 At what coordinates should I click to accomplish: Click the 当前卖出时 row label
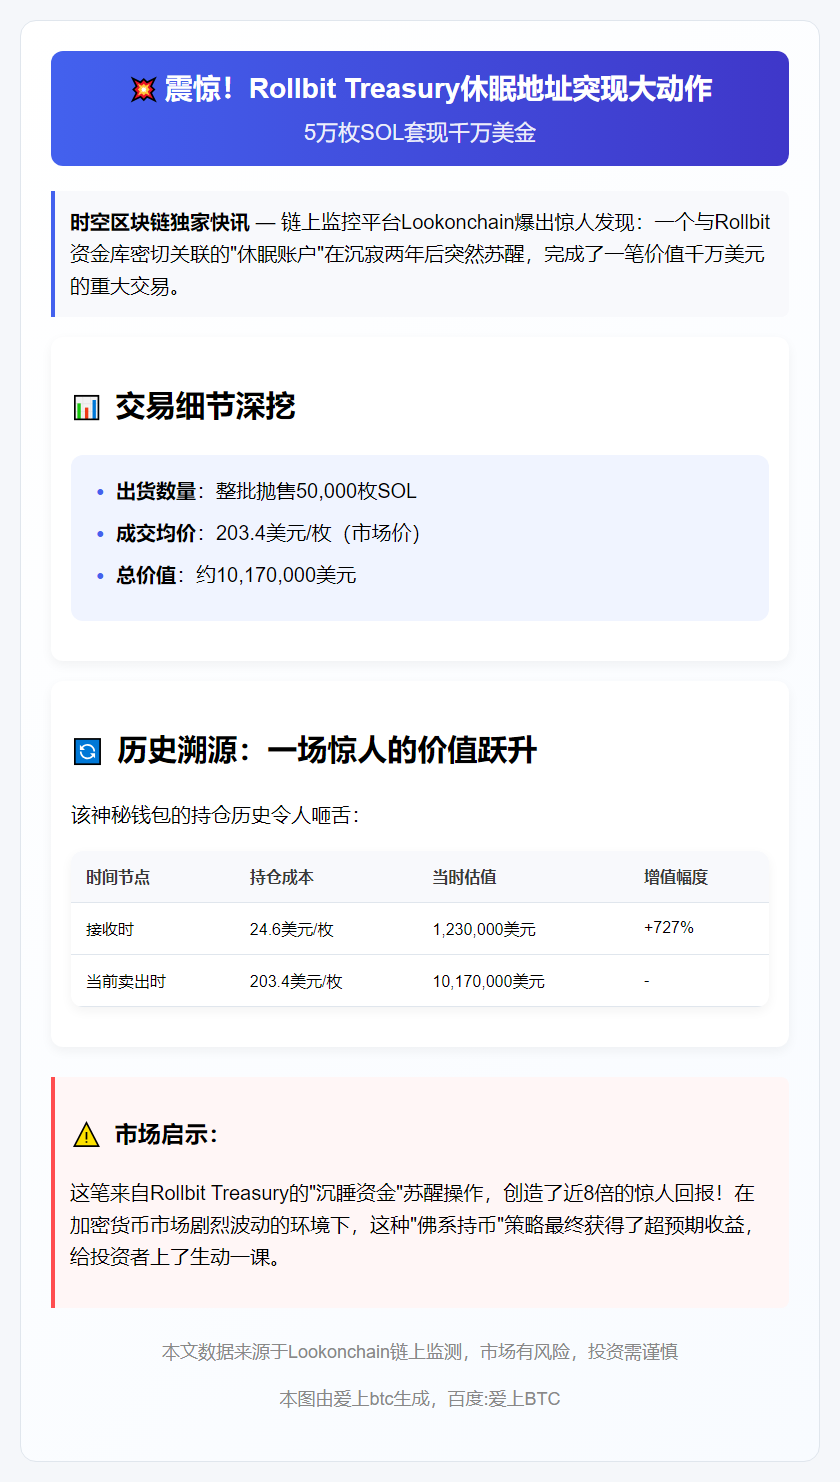[121, 981]
